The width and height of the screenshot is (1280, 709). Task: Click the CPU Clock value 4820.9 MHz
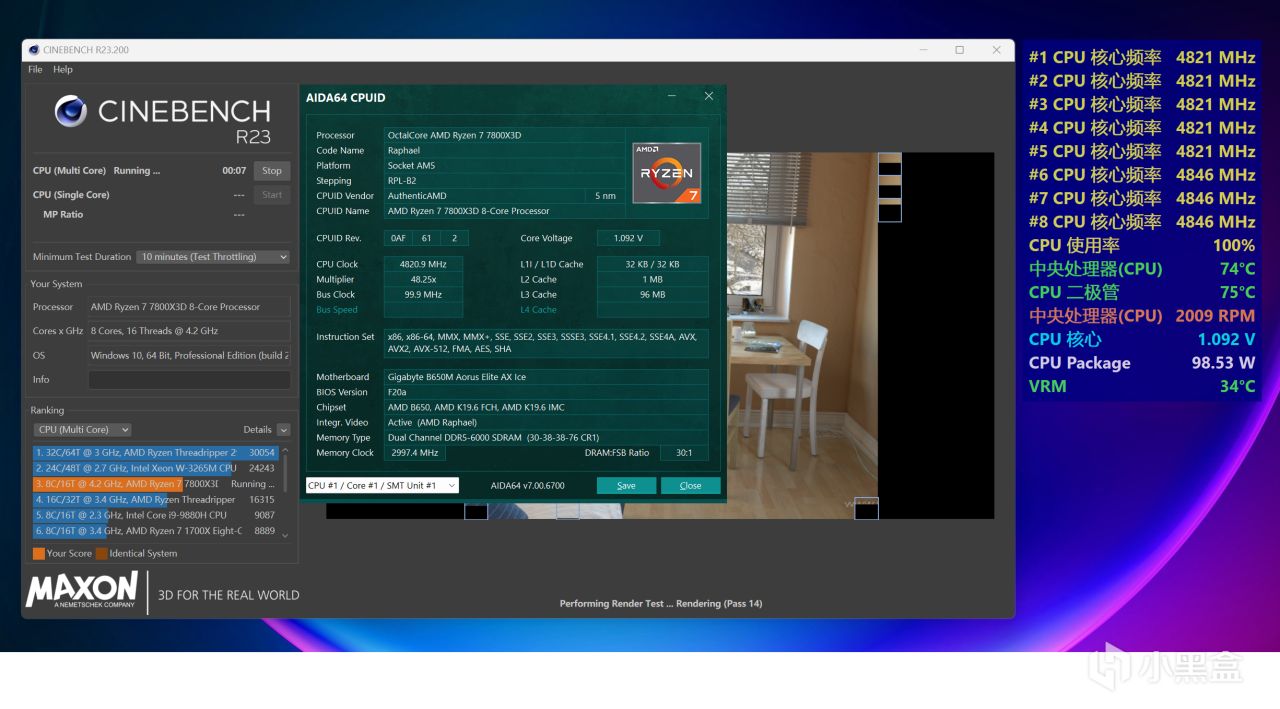point(424,264)
